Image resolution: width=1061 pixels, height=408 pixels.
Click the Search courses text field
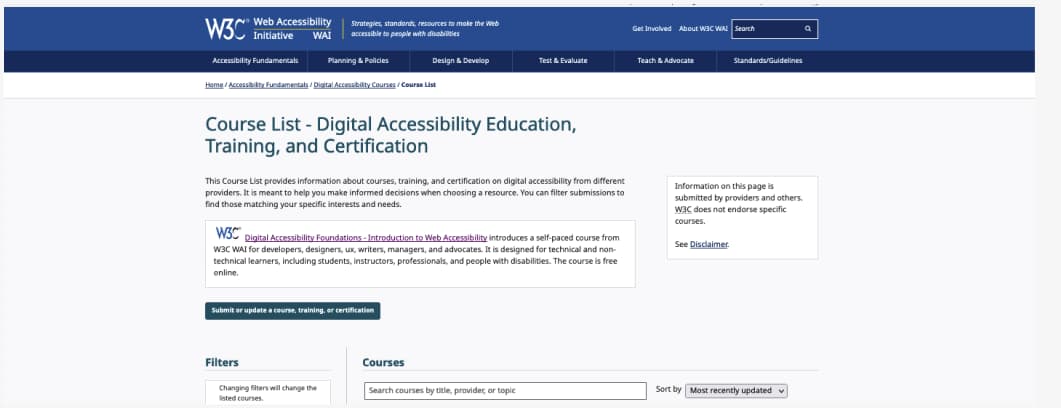pos(505,391)
